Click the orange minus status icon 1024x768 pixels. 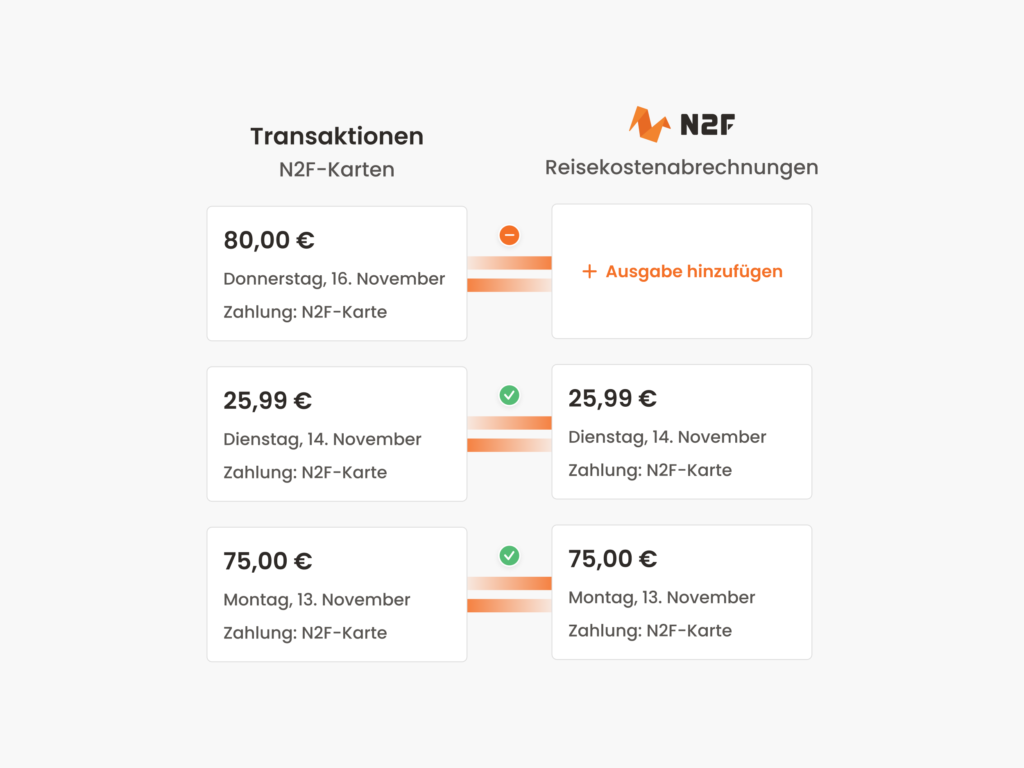[x=509, y=235]
